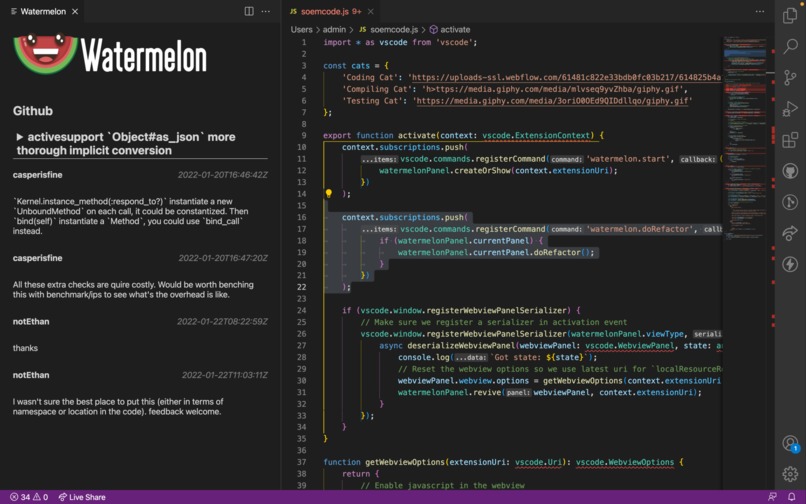Click the notifications bell in status bar

(x=792, y=497)
